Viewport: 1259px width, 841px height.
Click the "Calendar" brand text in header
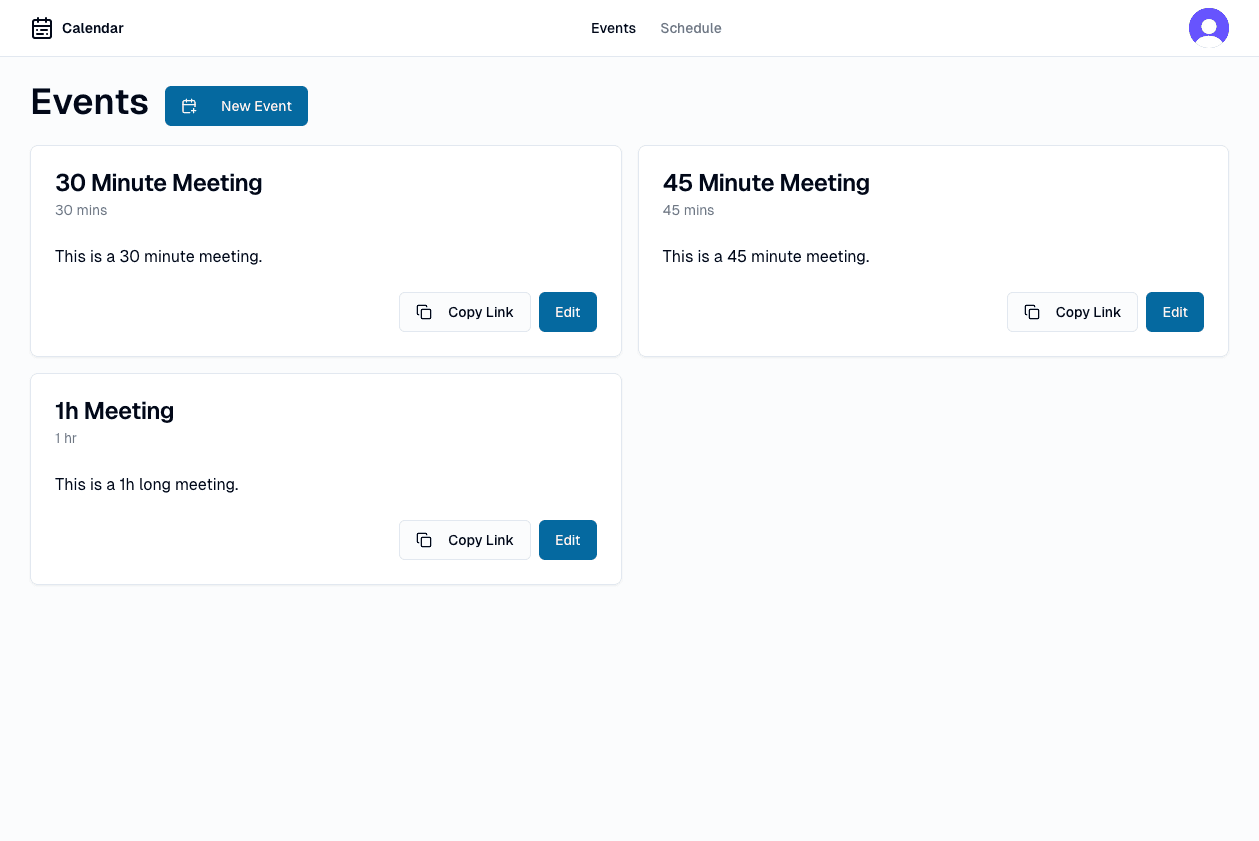click(x=93, y=28)
